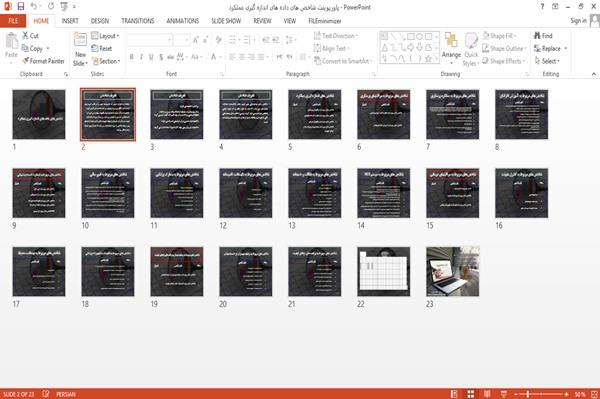Click the Cut scissors icon
The image size is (600, 399).
point(25,36)
